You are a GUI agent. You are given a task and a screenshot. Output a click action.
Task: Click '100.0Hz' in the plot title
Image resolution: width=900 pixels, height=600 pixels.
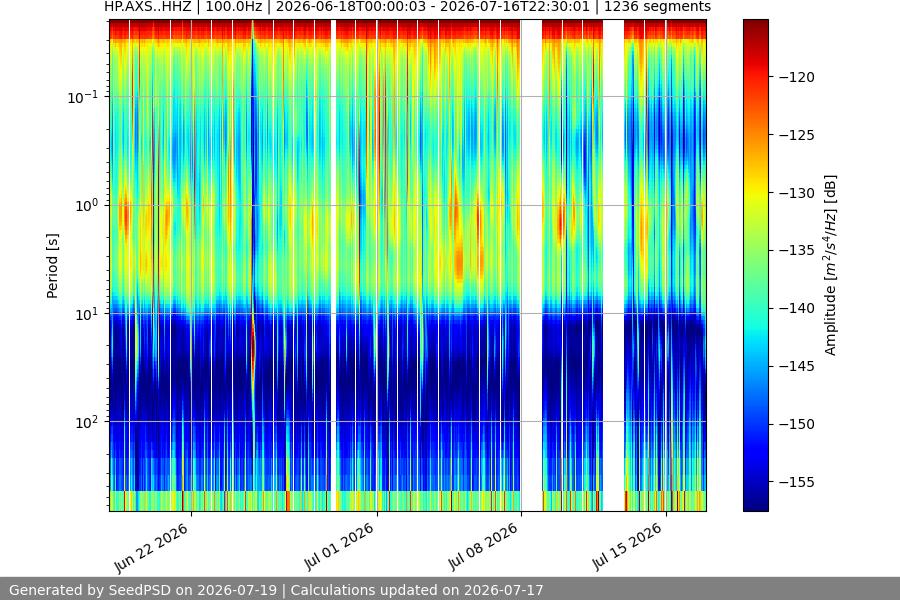point(234,7)
